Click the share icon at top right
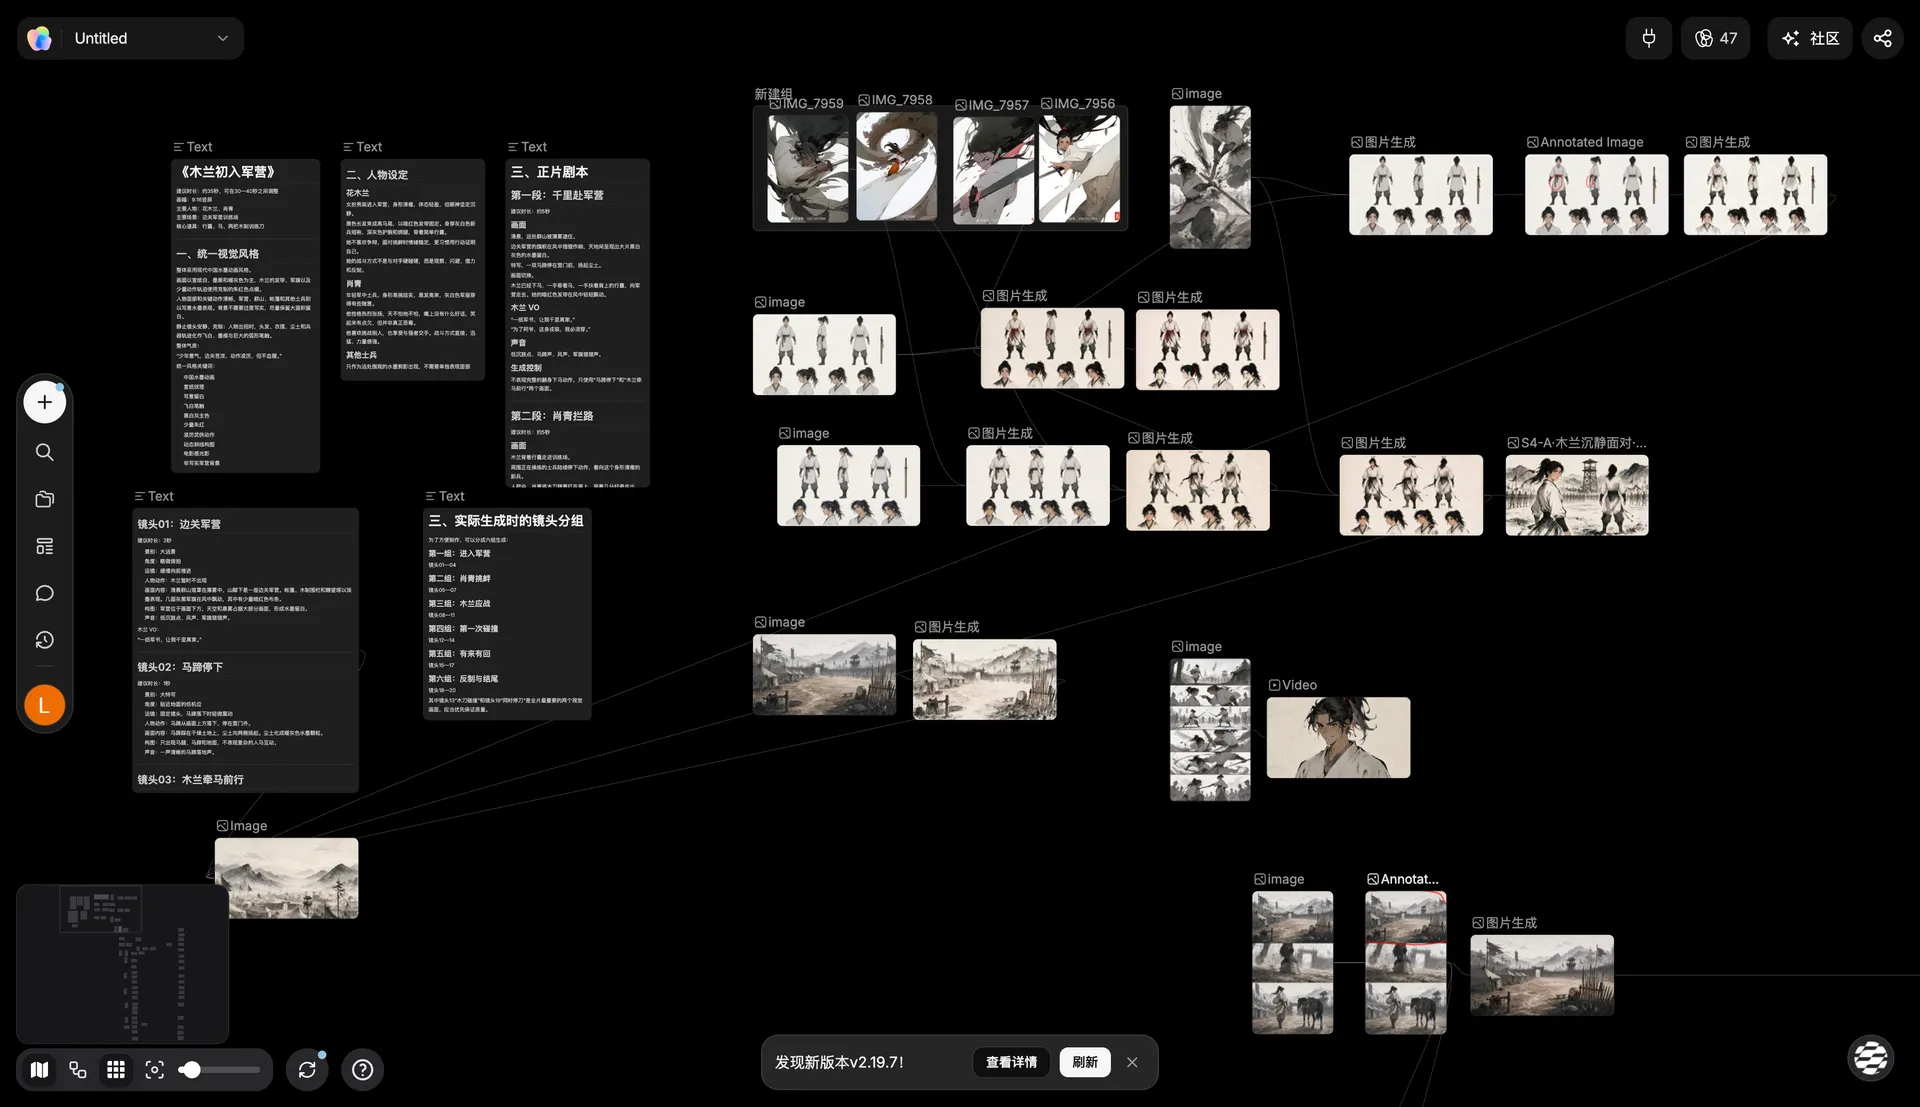The width and height of the screenshot is (1920, 1107). point(1882,38)
